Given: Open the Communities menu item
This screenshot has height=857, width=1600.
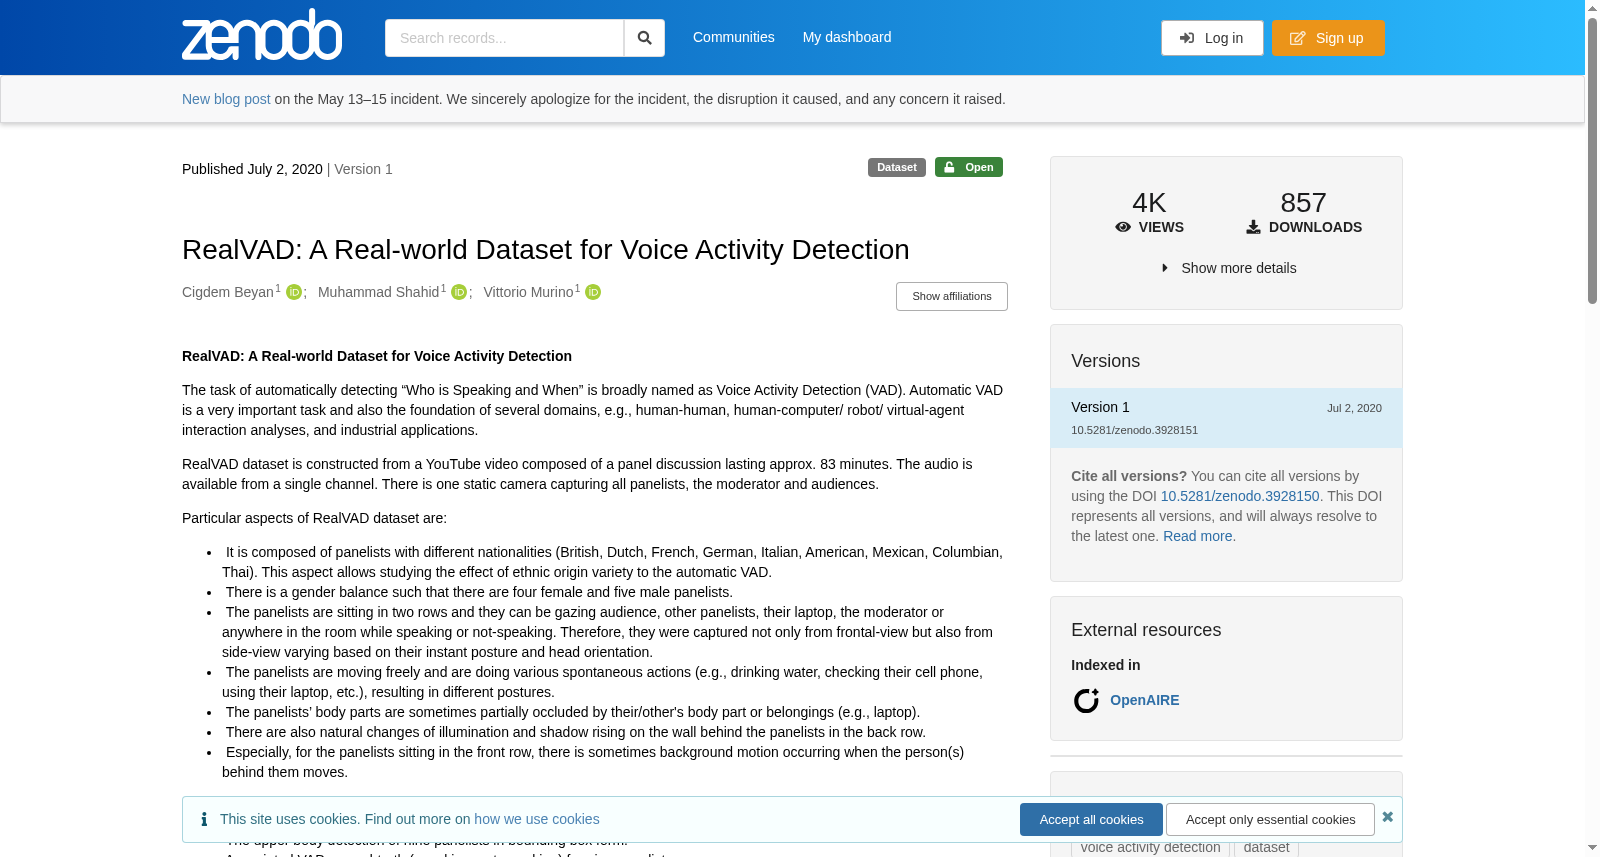Looking at the screenshot, I should (734, 37).
